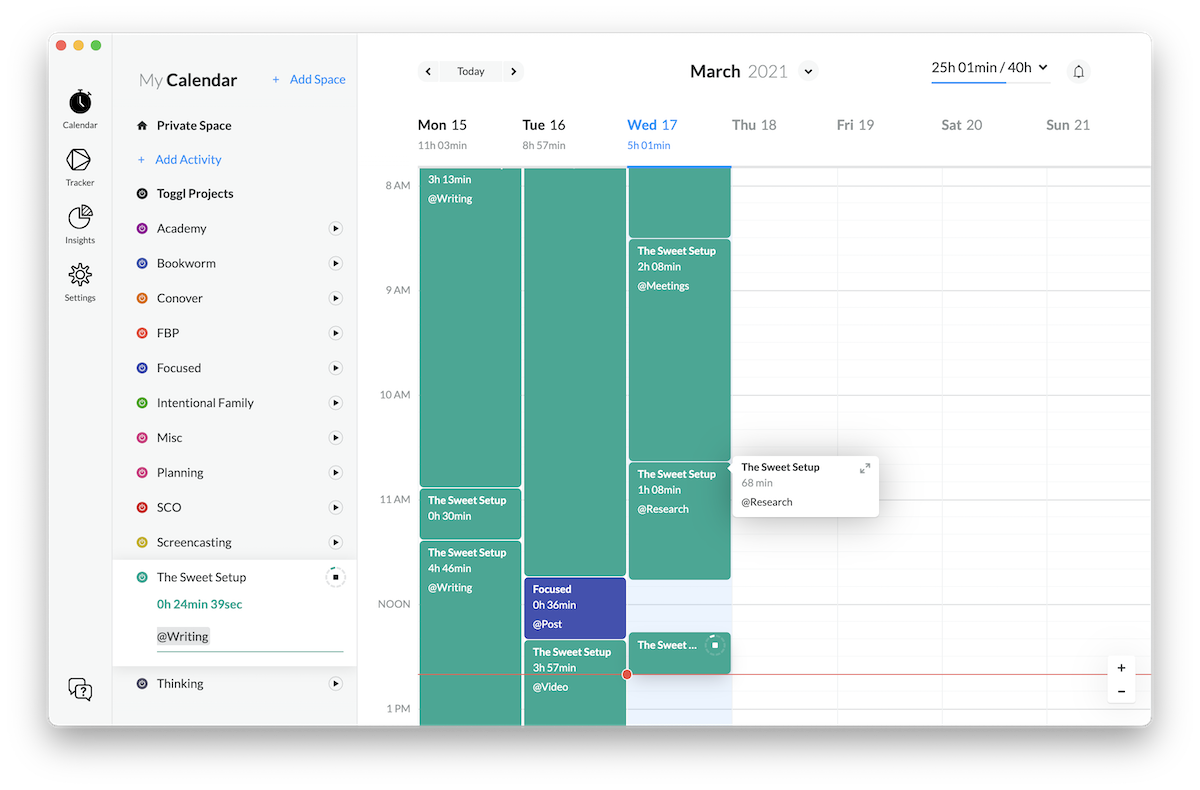Start tracking the Misc project

click(x=336, y=438)
